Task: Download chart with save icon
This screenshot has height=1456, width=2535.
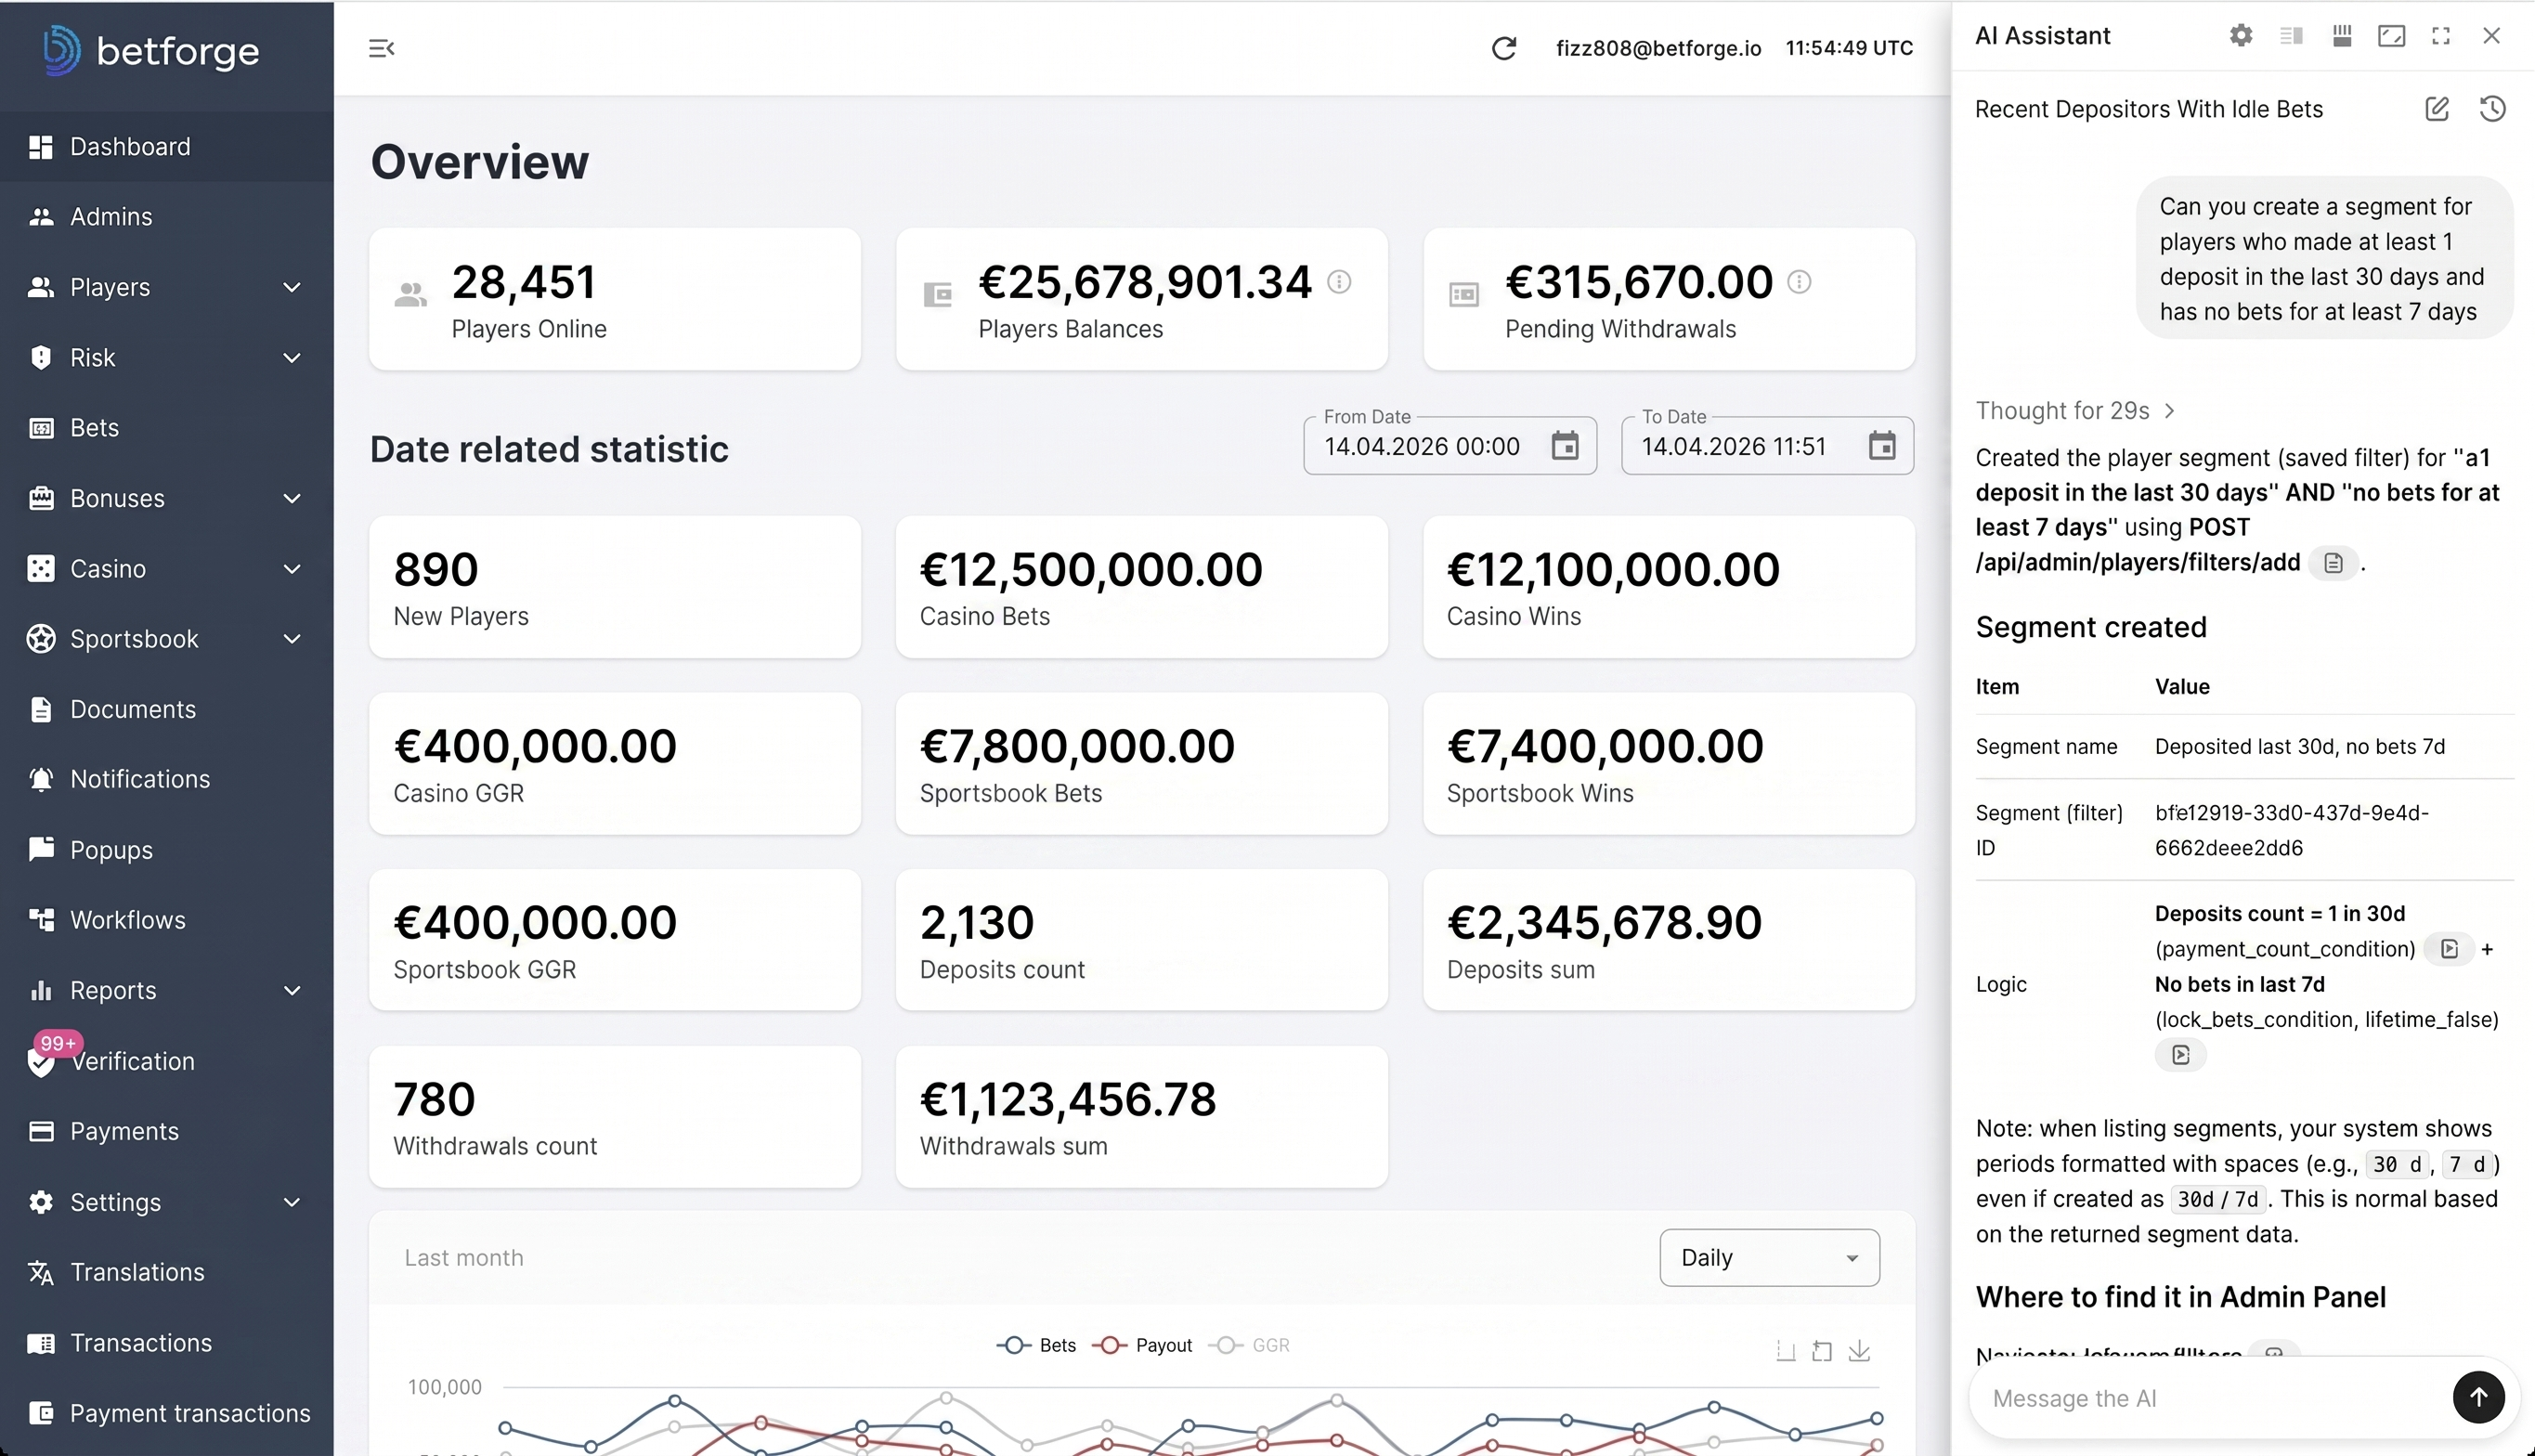Action: [x=1858, y=1351]
